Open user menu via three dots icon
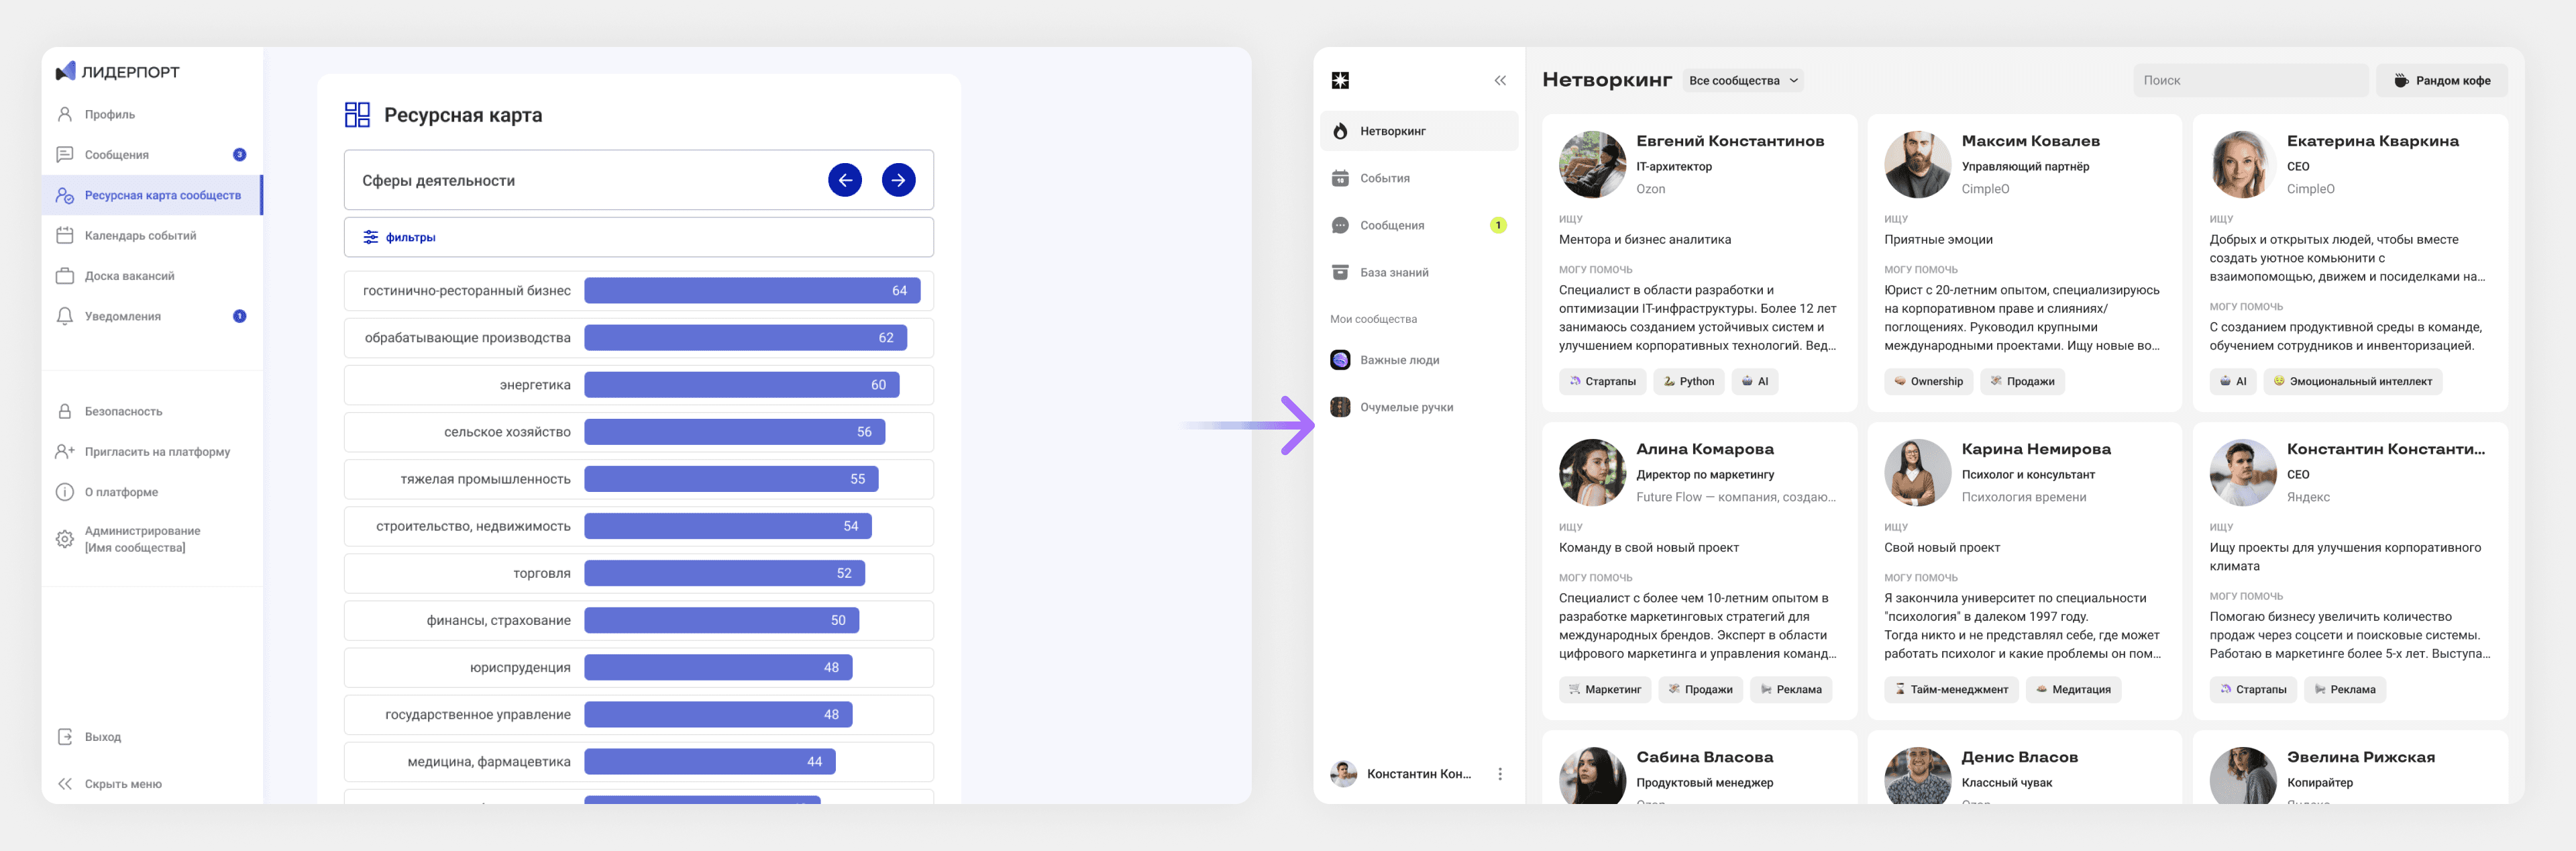 [1499, 774]
